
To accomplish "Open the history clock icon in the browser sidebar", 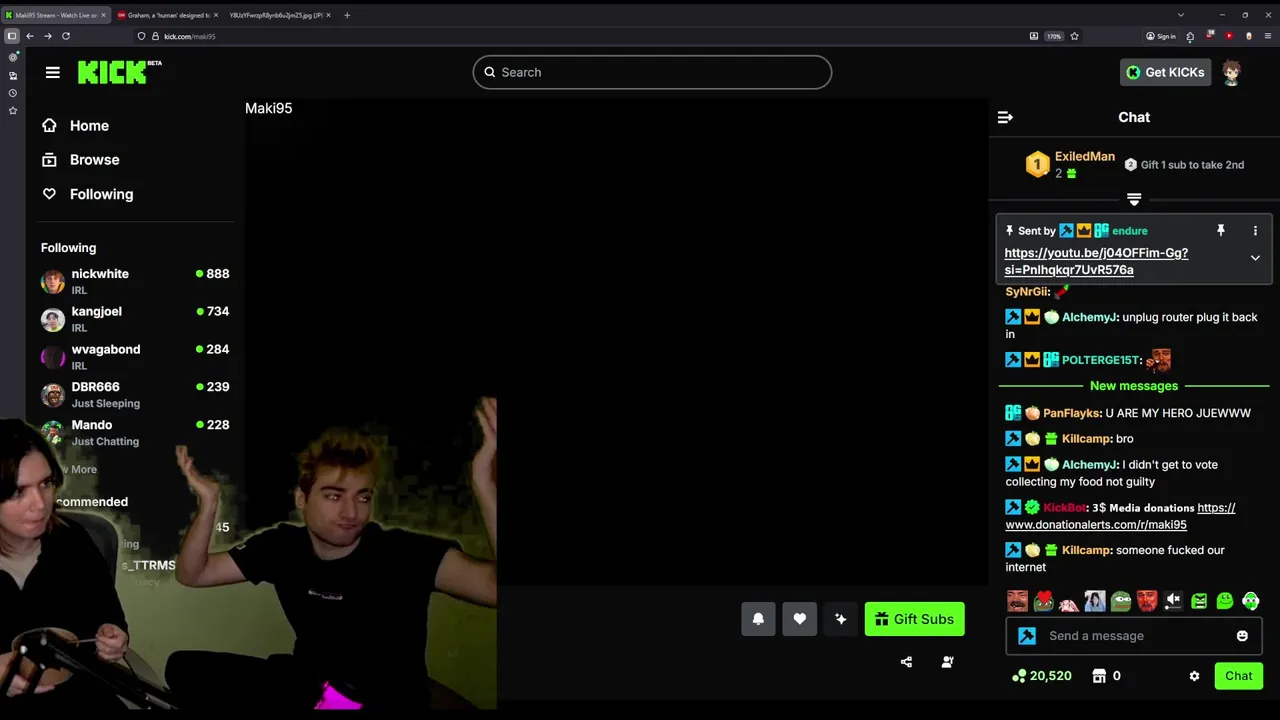I will point(12,93).
